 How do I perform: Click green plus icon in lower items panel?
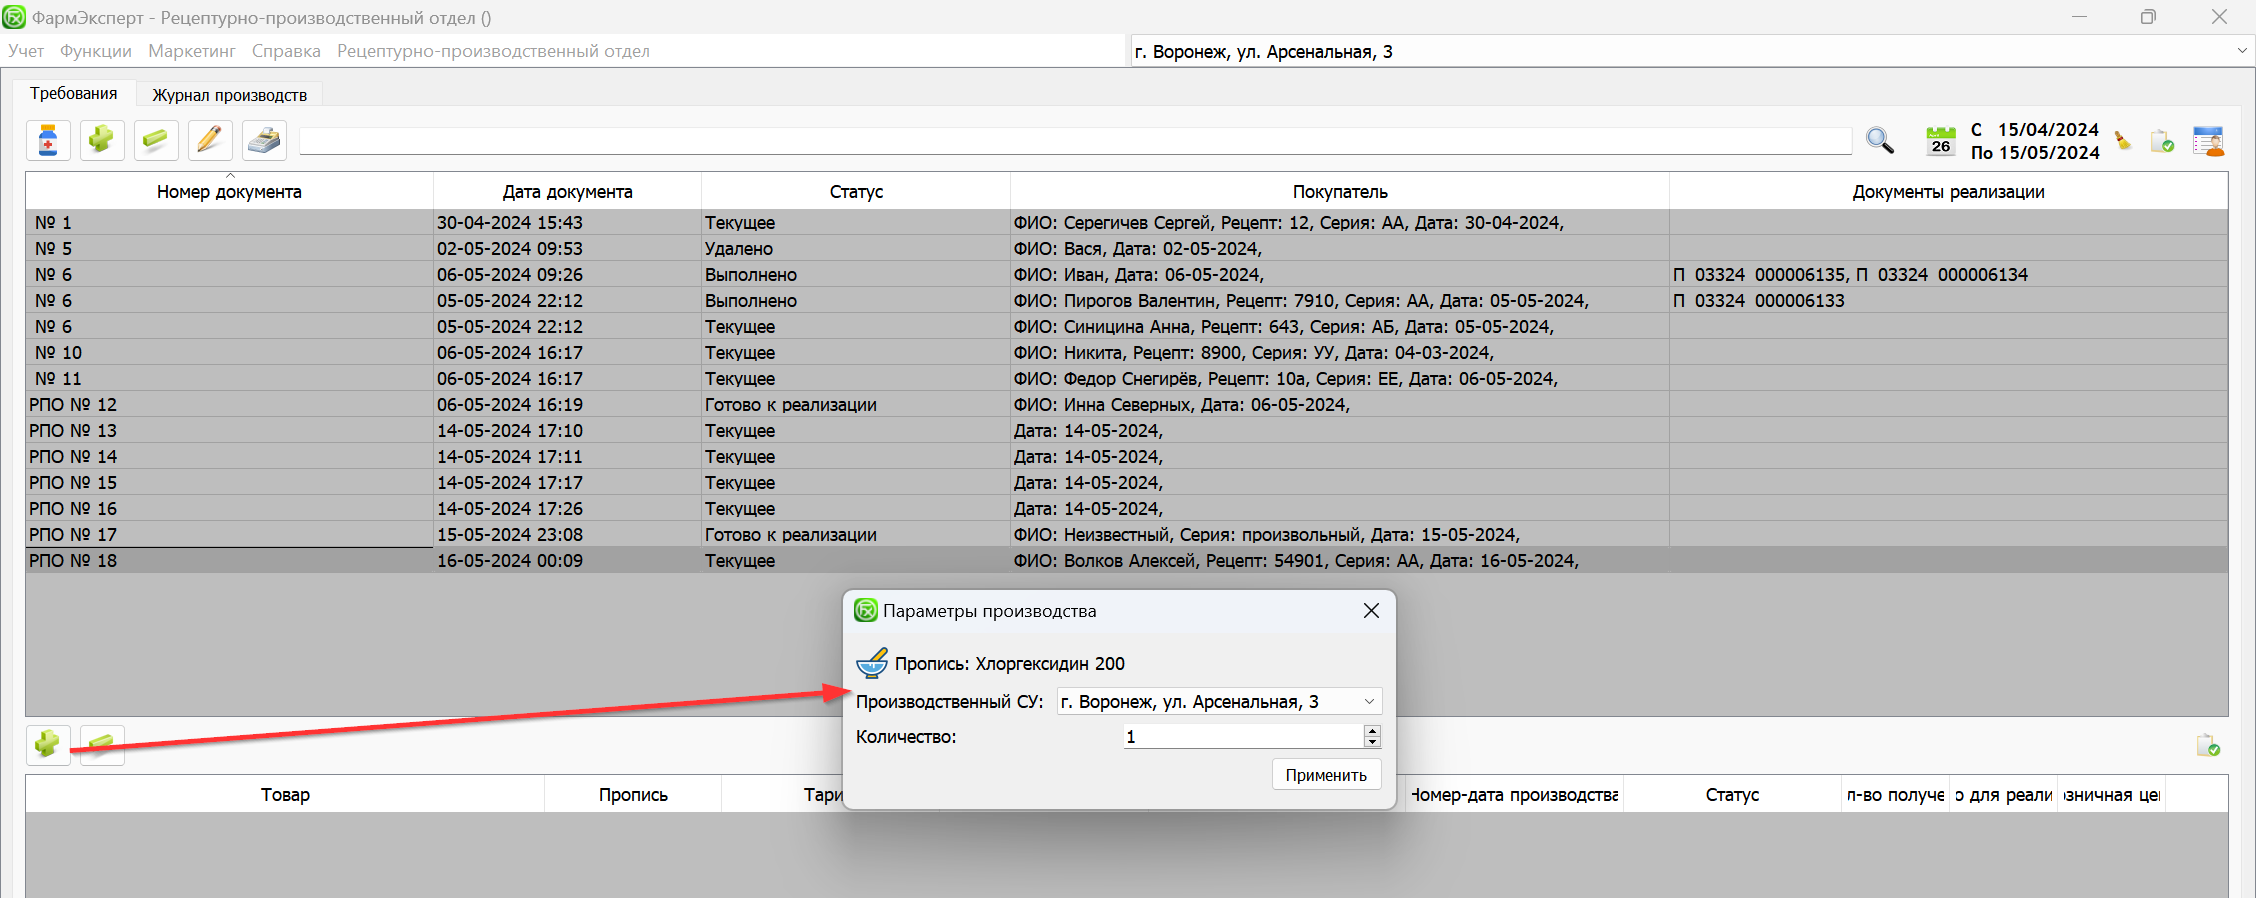pyautogui.click(x=48, y=744)
